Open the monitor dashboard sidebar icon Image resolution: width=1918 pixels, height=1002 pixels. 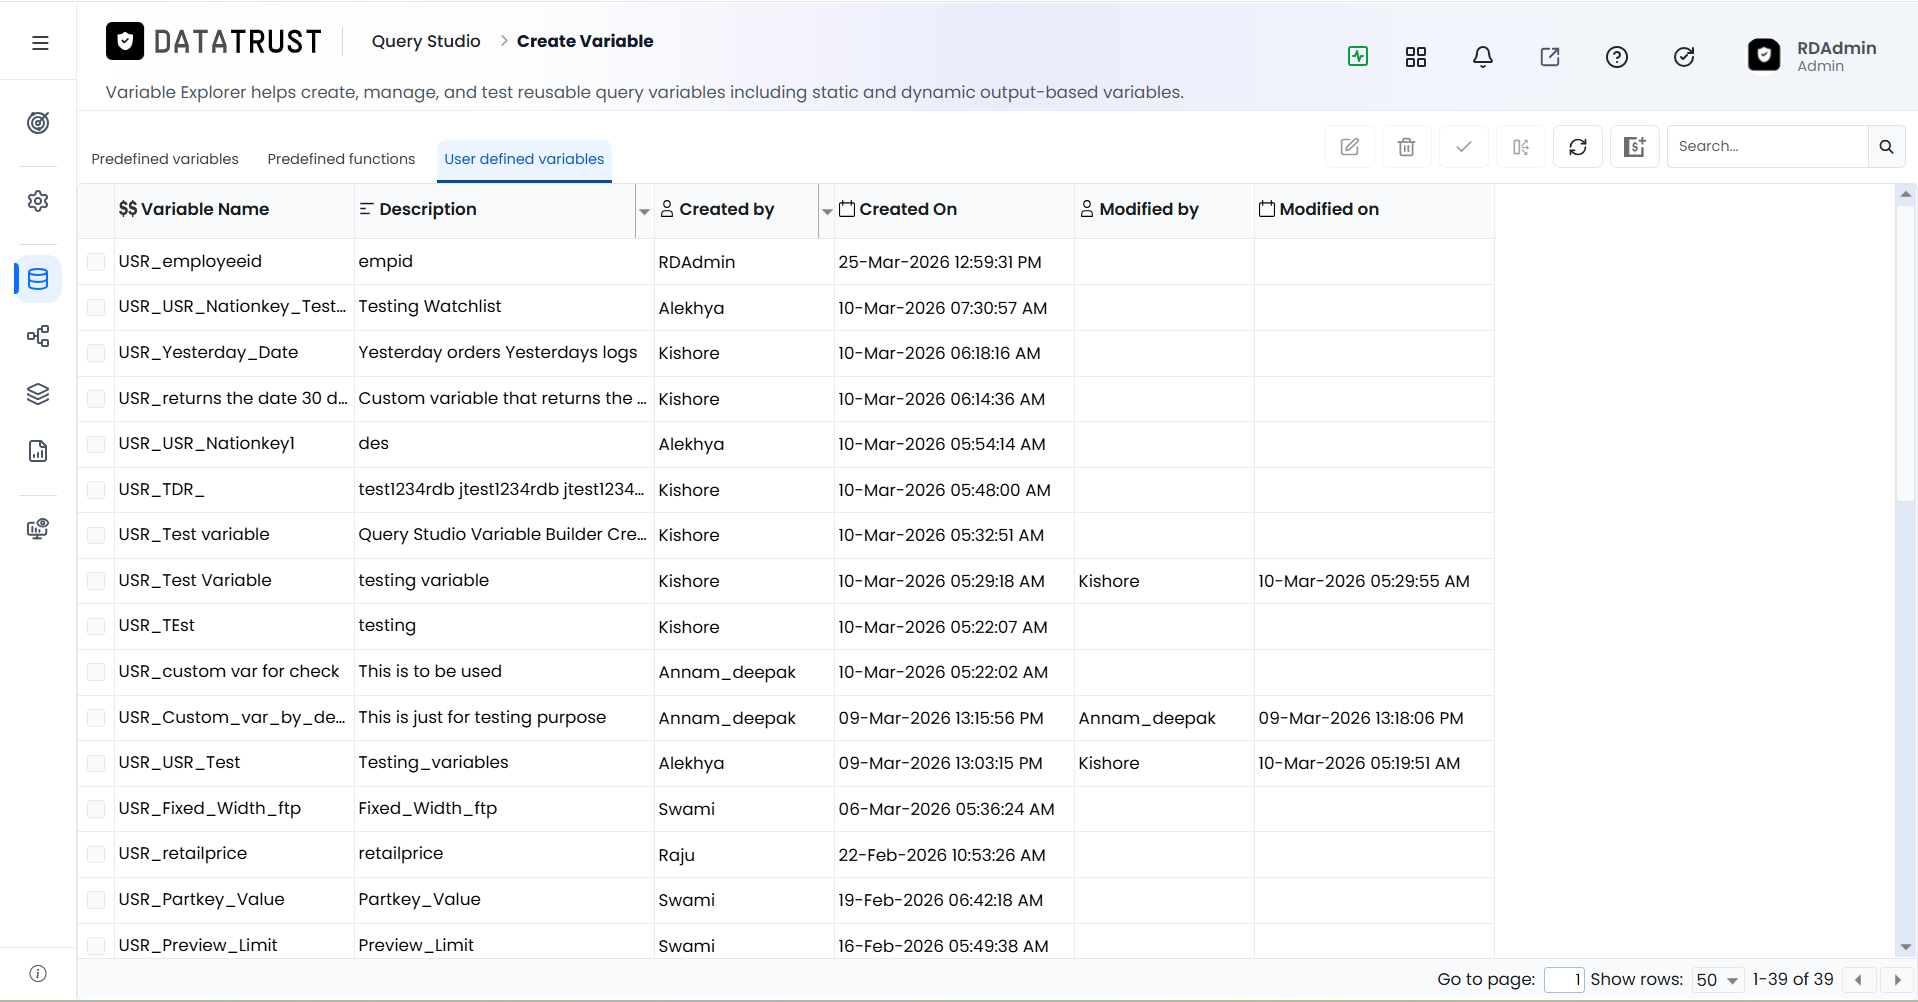tap(38, 529)
